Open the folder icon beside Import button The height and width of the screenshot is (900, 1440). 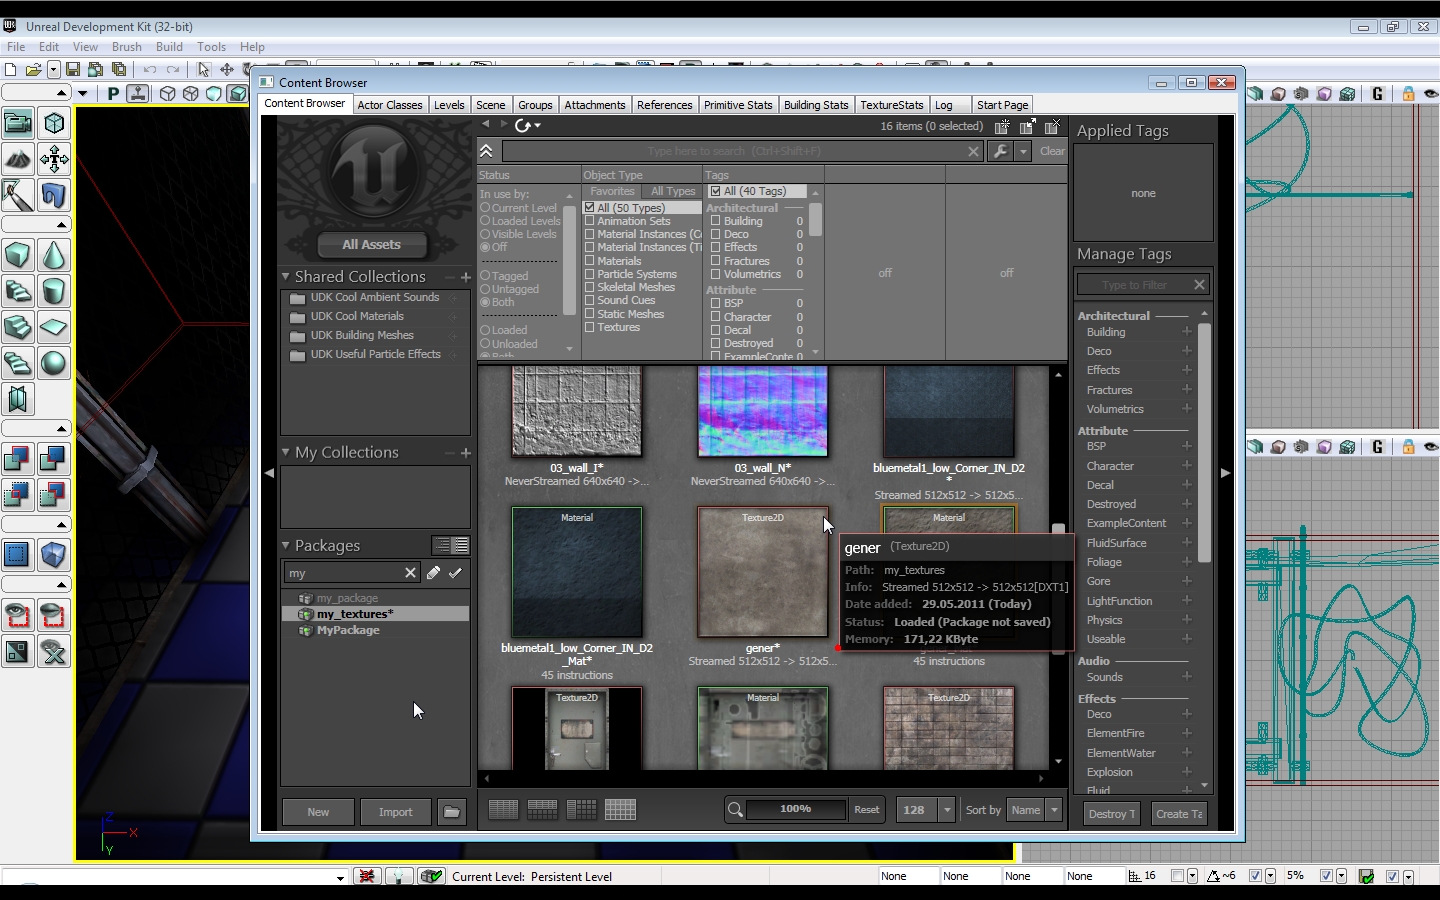click(452, 812)
